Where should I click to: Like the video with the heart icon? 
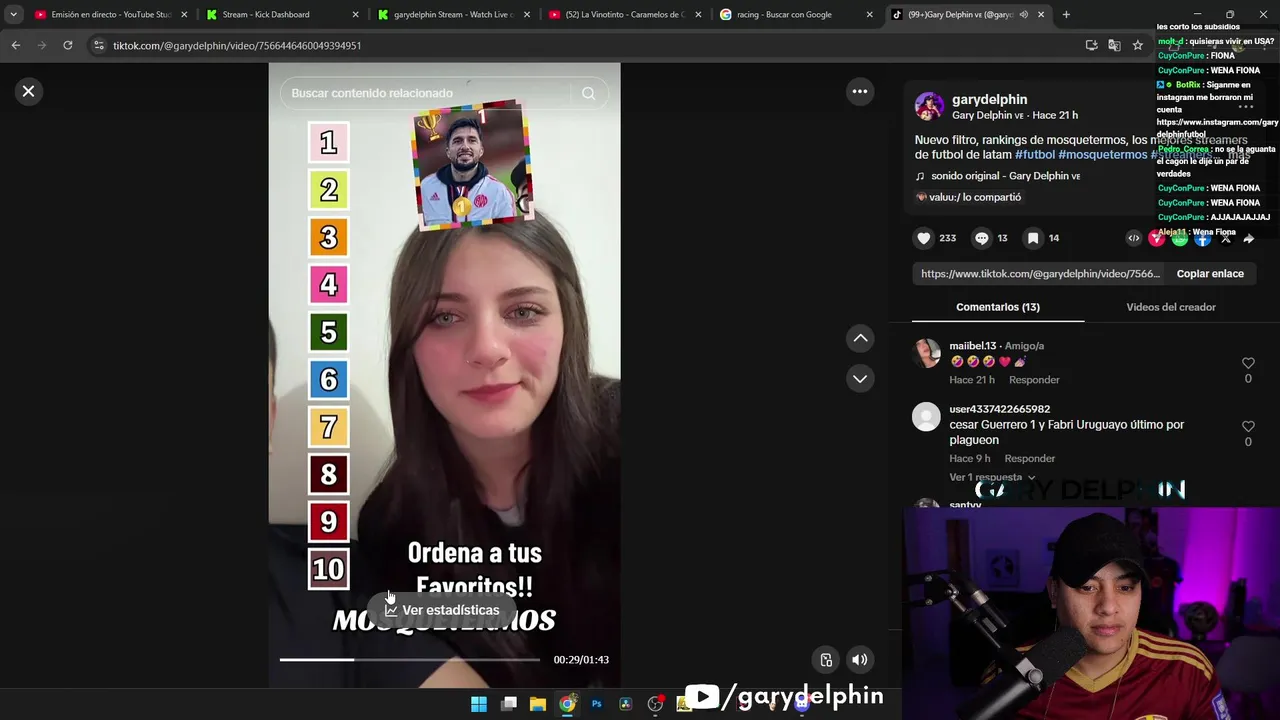tap(924, 238)
